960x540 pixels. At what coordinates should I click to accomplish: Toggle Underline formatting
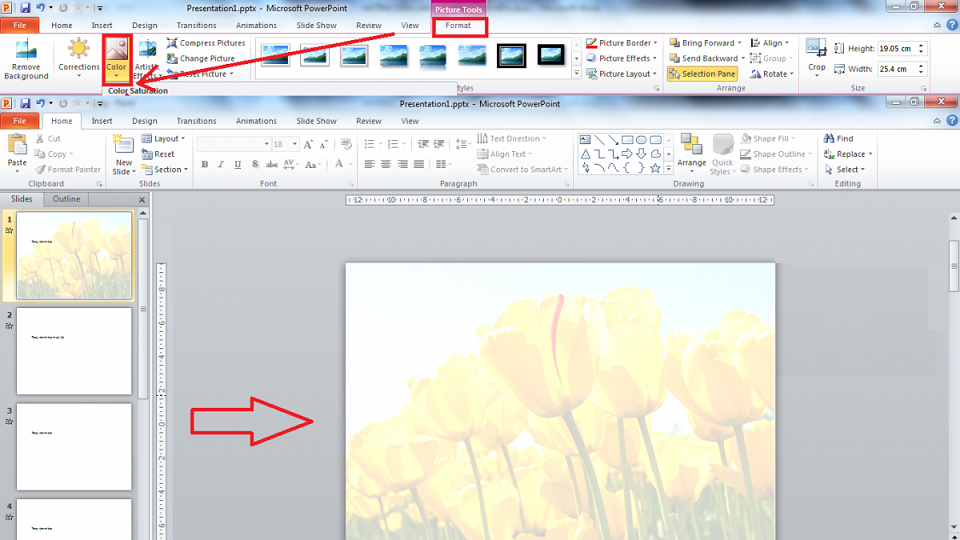(238, 164)
